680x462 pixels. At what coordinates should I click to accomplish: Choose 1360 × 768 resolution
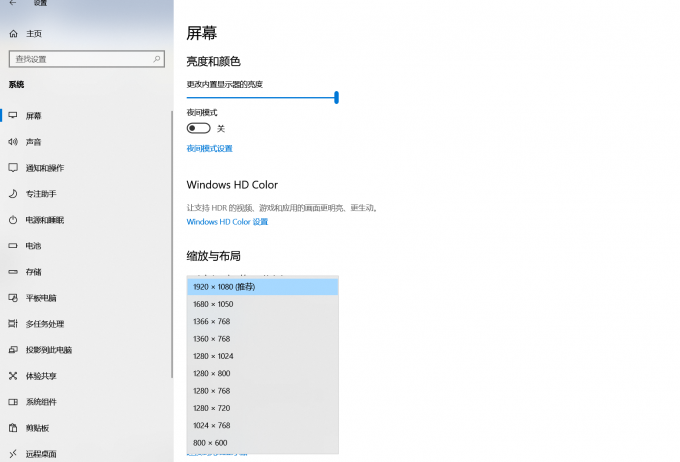point(262,339)
